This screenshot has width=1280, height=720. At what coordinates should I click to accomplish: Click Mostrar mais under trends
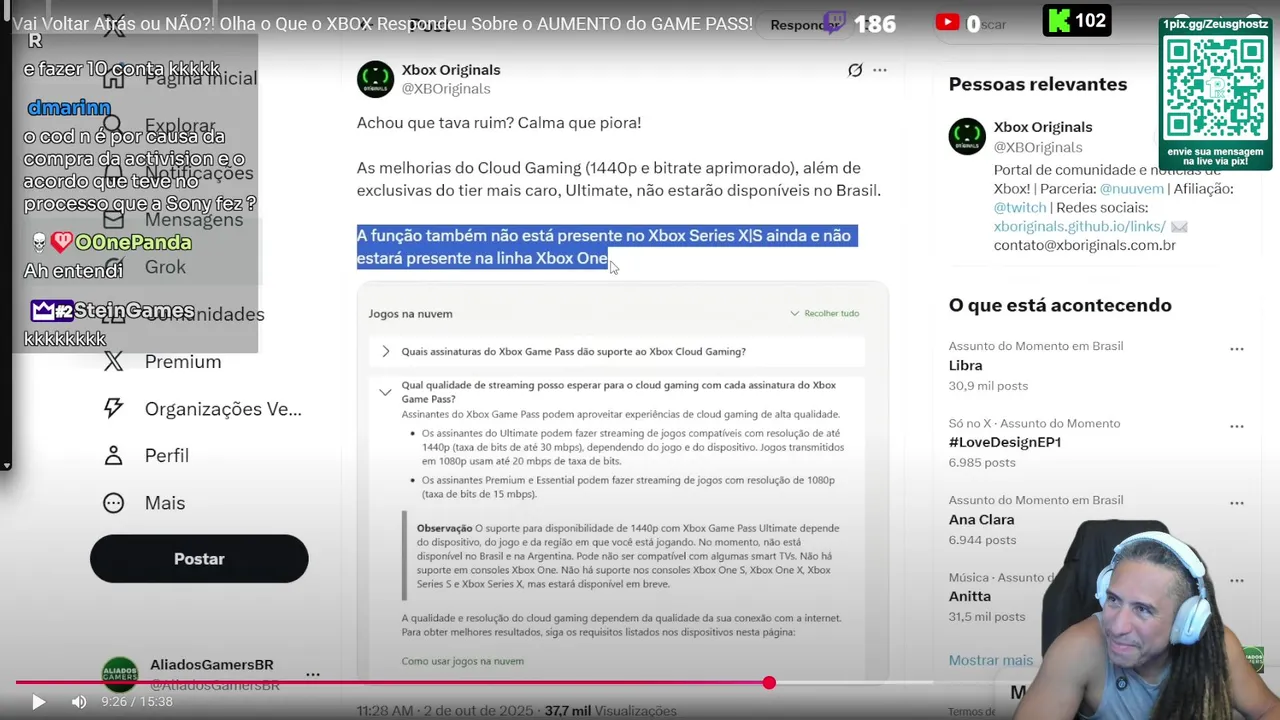(991, 660)
